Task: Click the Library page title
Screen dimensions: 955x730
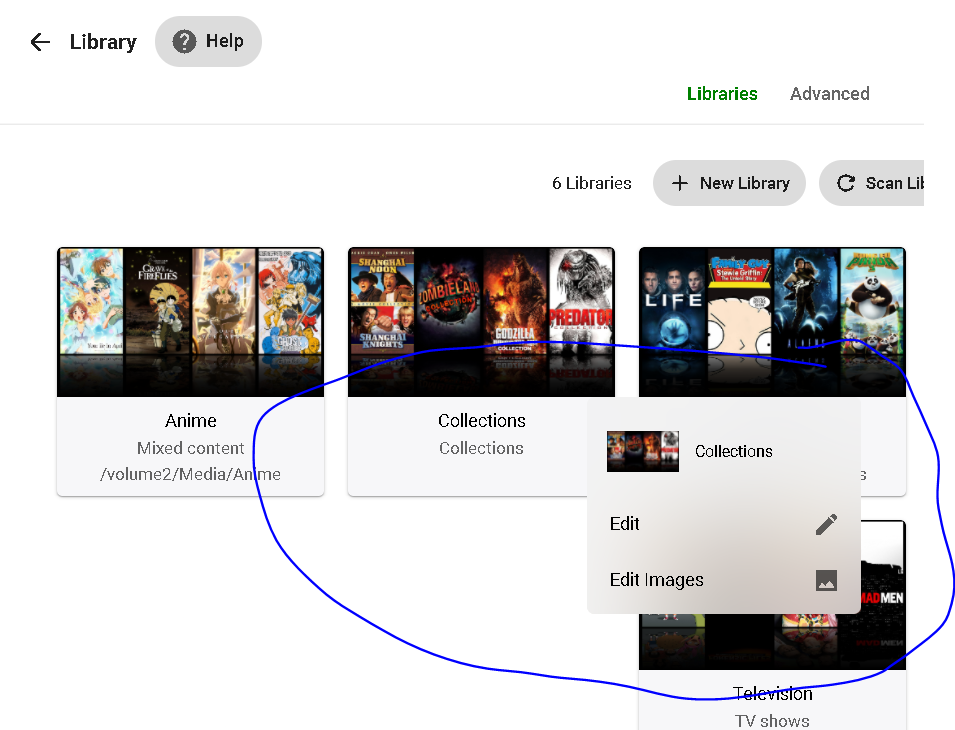Action: point(103,42)
